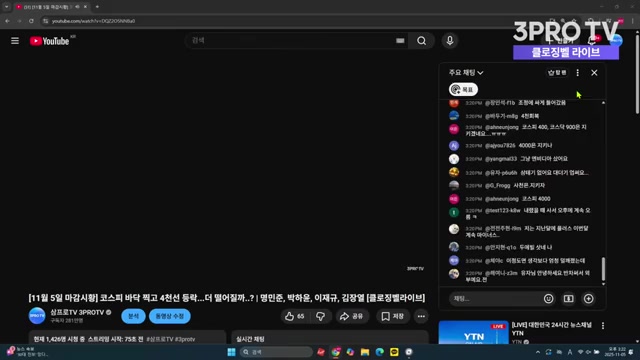This screenshot has width=640, height=360.
Task: Open the on-screen keyboard icon in search box
Action: click(x=400, y=41)
